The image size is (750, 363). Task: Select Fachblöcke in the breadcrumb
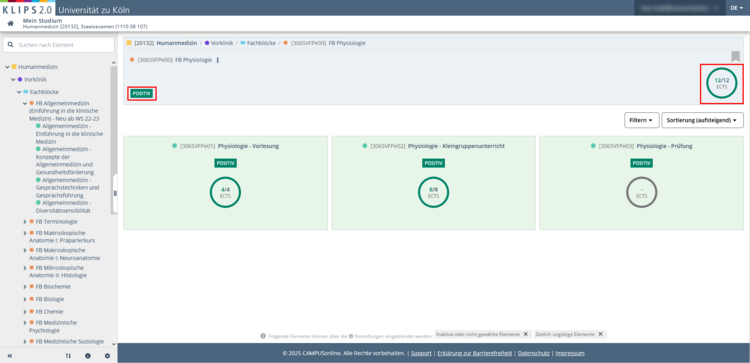261,43
